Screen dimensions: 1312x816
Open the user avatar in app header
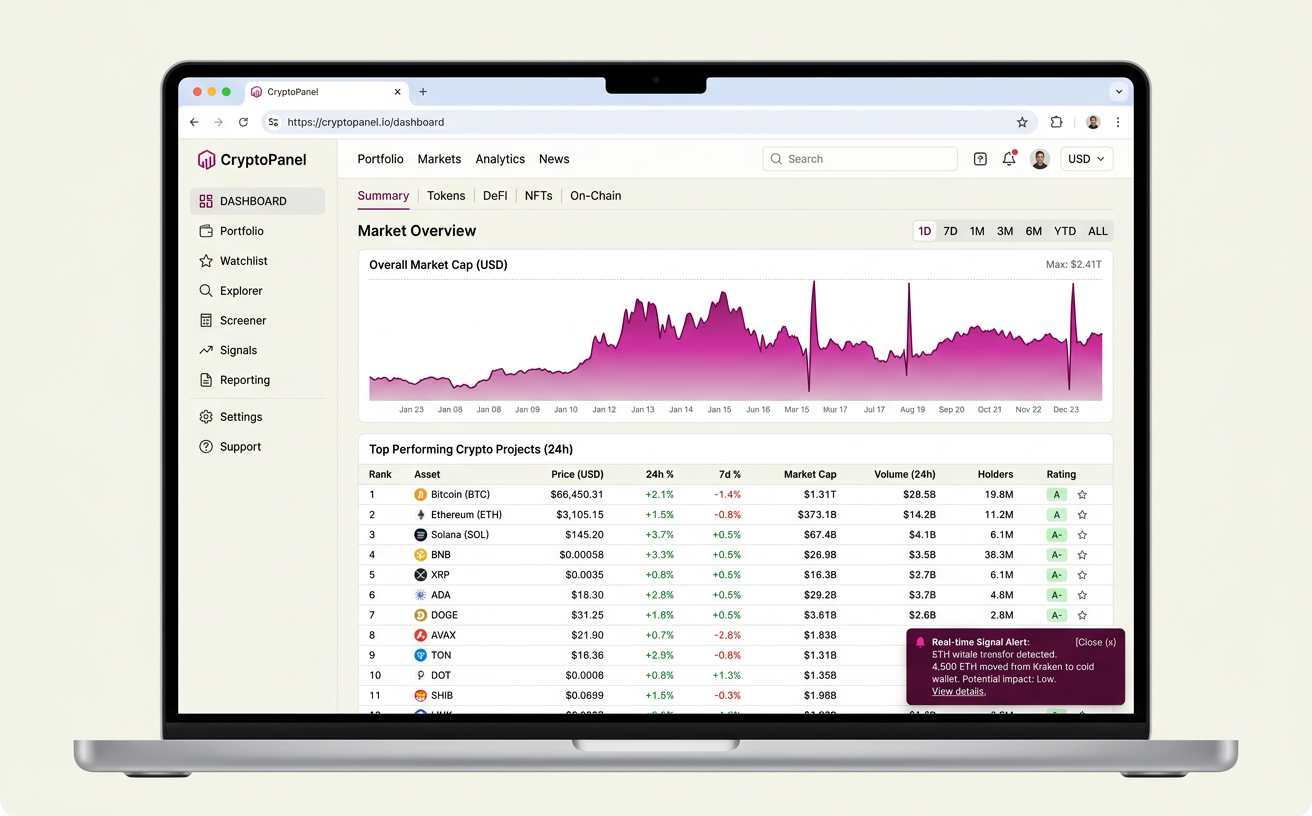coord(1040,159)
